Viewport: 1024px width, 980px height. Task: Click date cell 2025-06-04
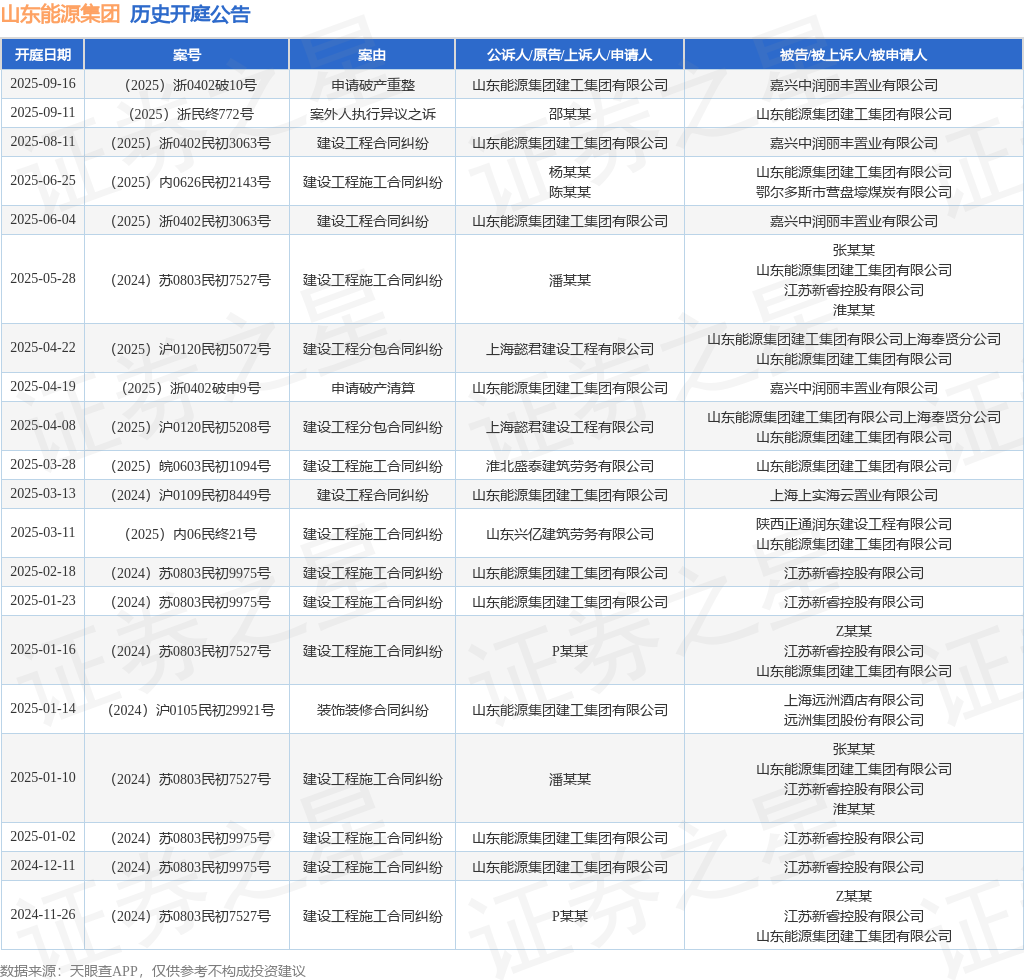click(42, 219)
